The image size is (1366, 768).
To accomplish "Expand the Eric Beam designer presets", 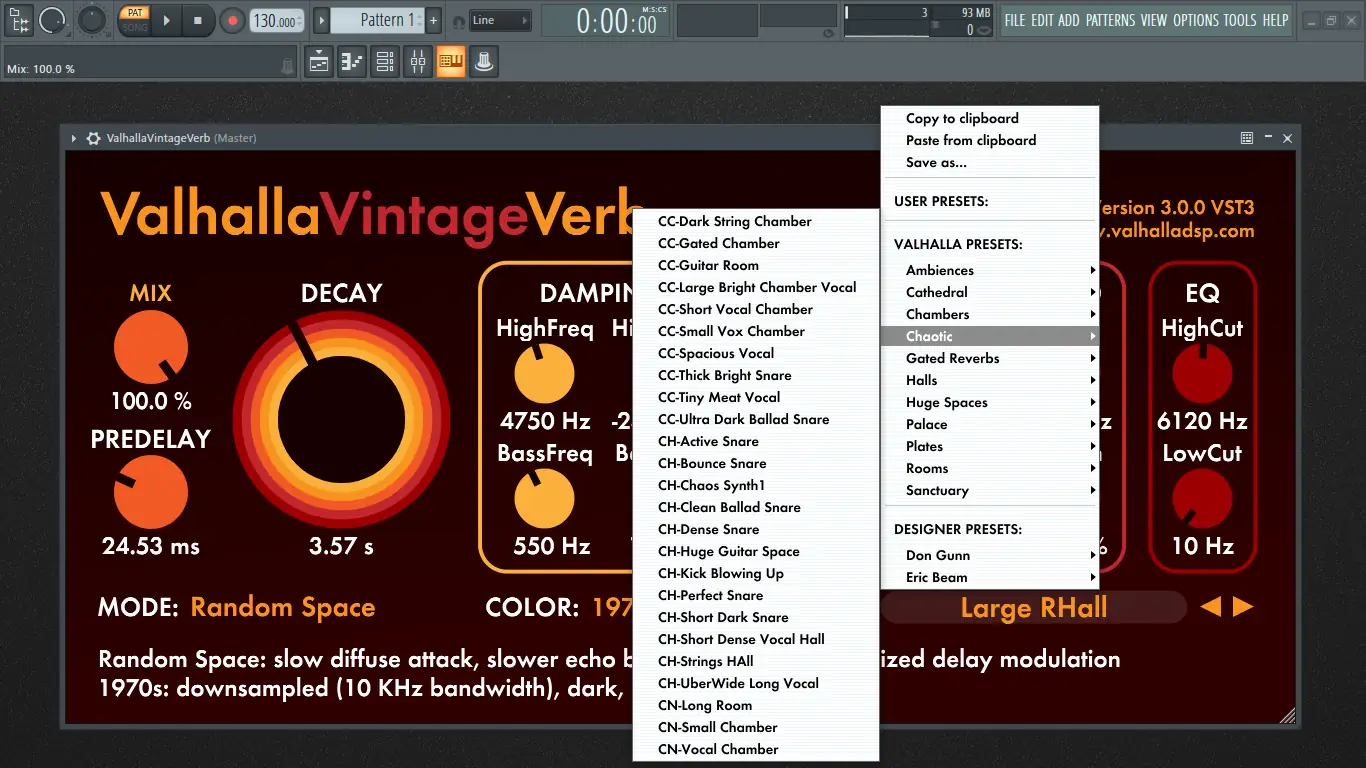I will pos(990,577).
